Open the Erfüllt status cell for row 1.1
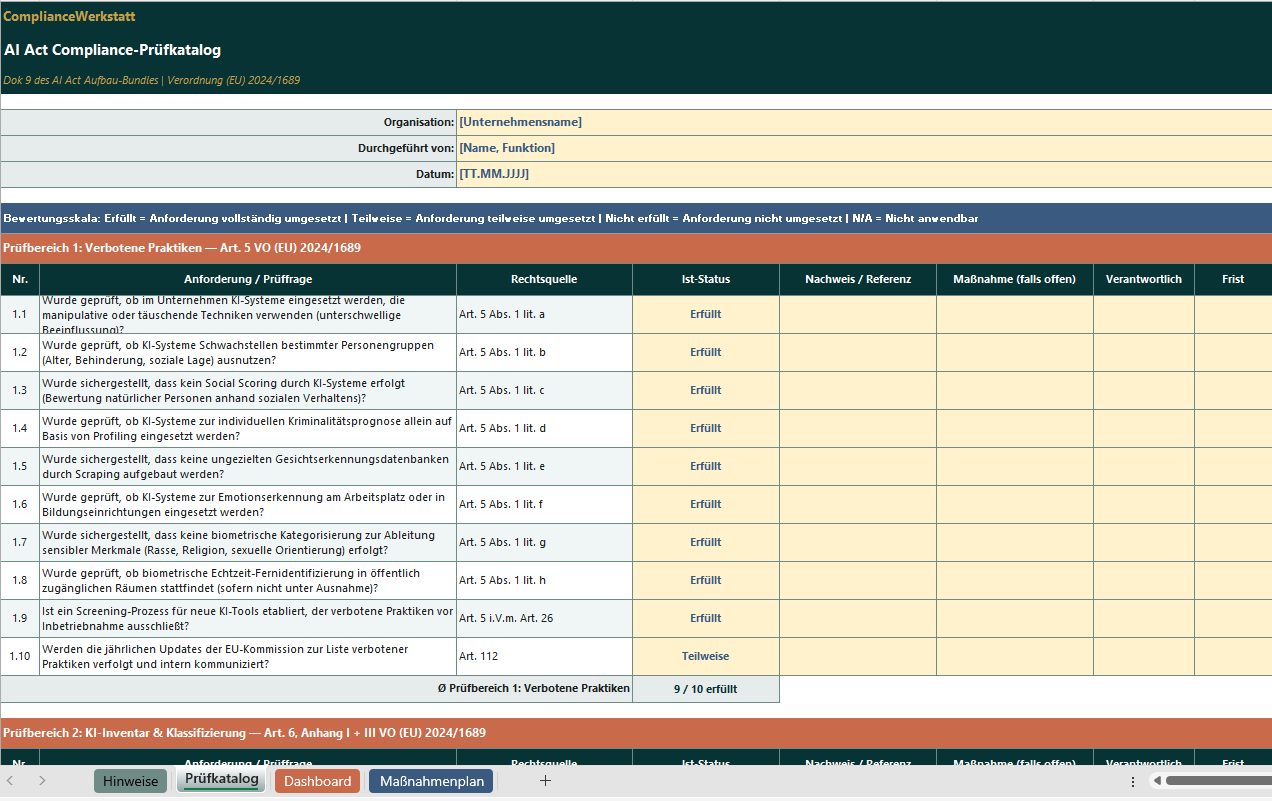This screenshot has height=801, width=1272. (x=705, y=314)
